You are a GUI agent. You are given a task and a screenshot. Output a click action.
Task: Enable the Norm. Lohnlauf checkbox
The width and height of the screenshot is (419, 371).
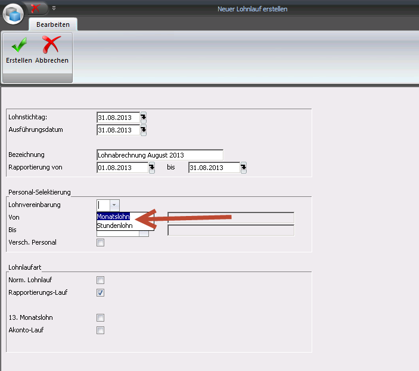(x=100, y=280)
